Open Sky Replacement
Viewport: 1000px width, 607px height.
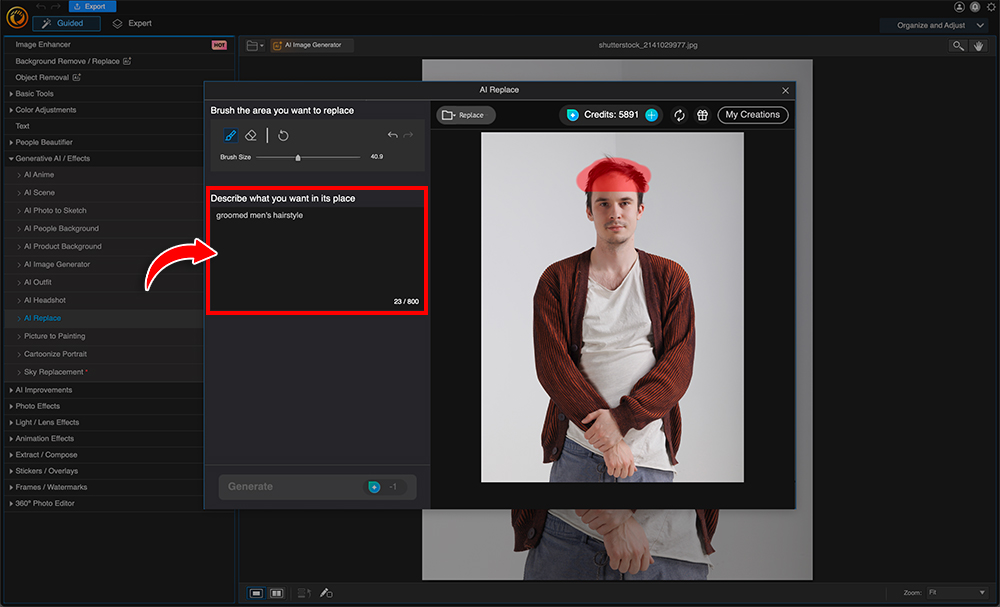pos(104,372)
